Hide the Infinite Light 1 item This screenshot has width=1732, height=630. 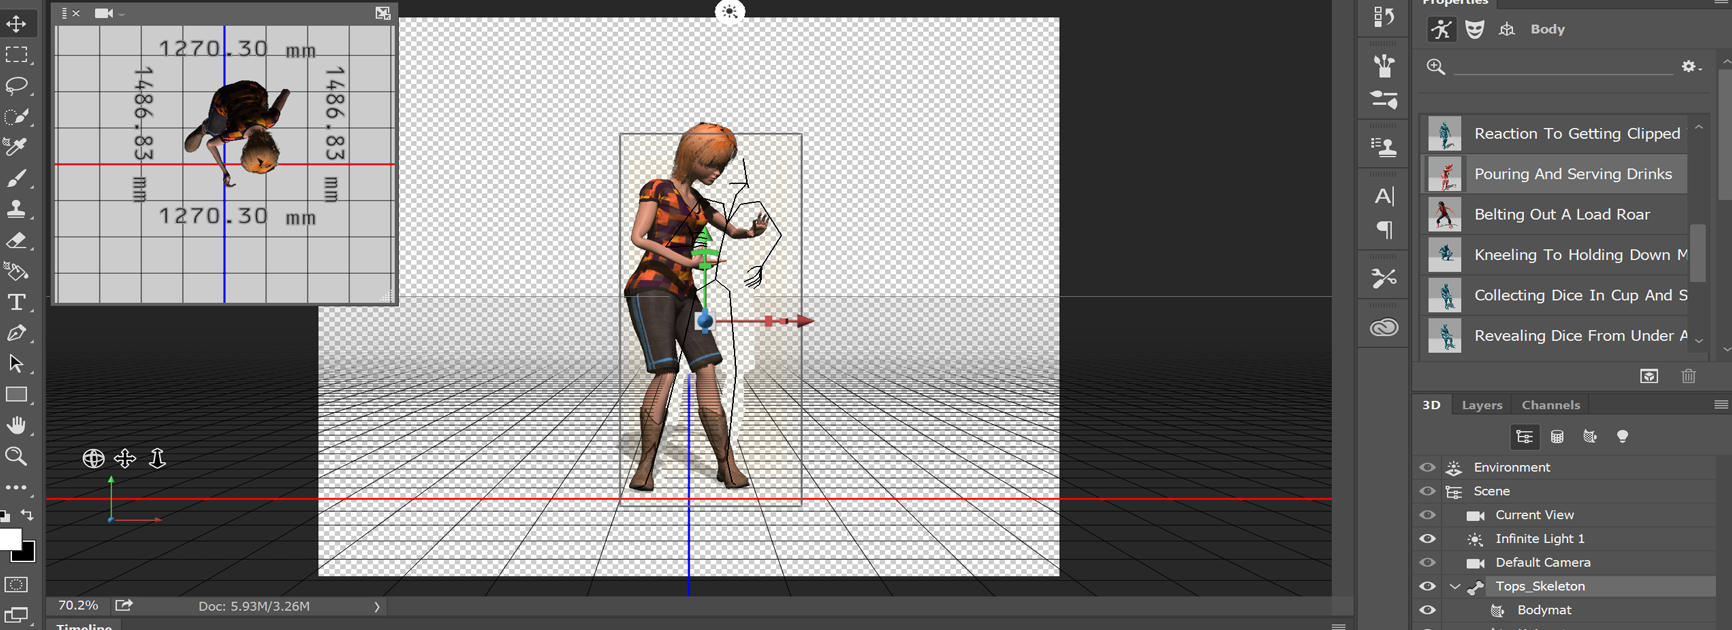(x=1427, y=539)
